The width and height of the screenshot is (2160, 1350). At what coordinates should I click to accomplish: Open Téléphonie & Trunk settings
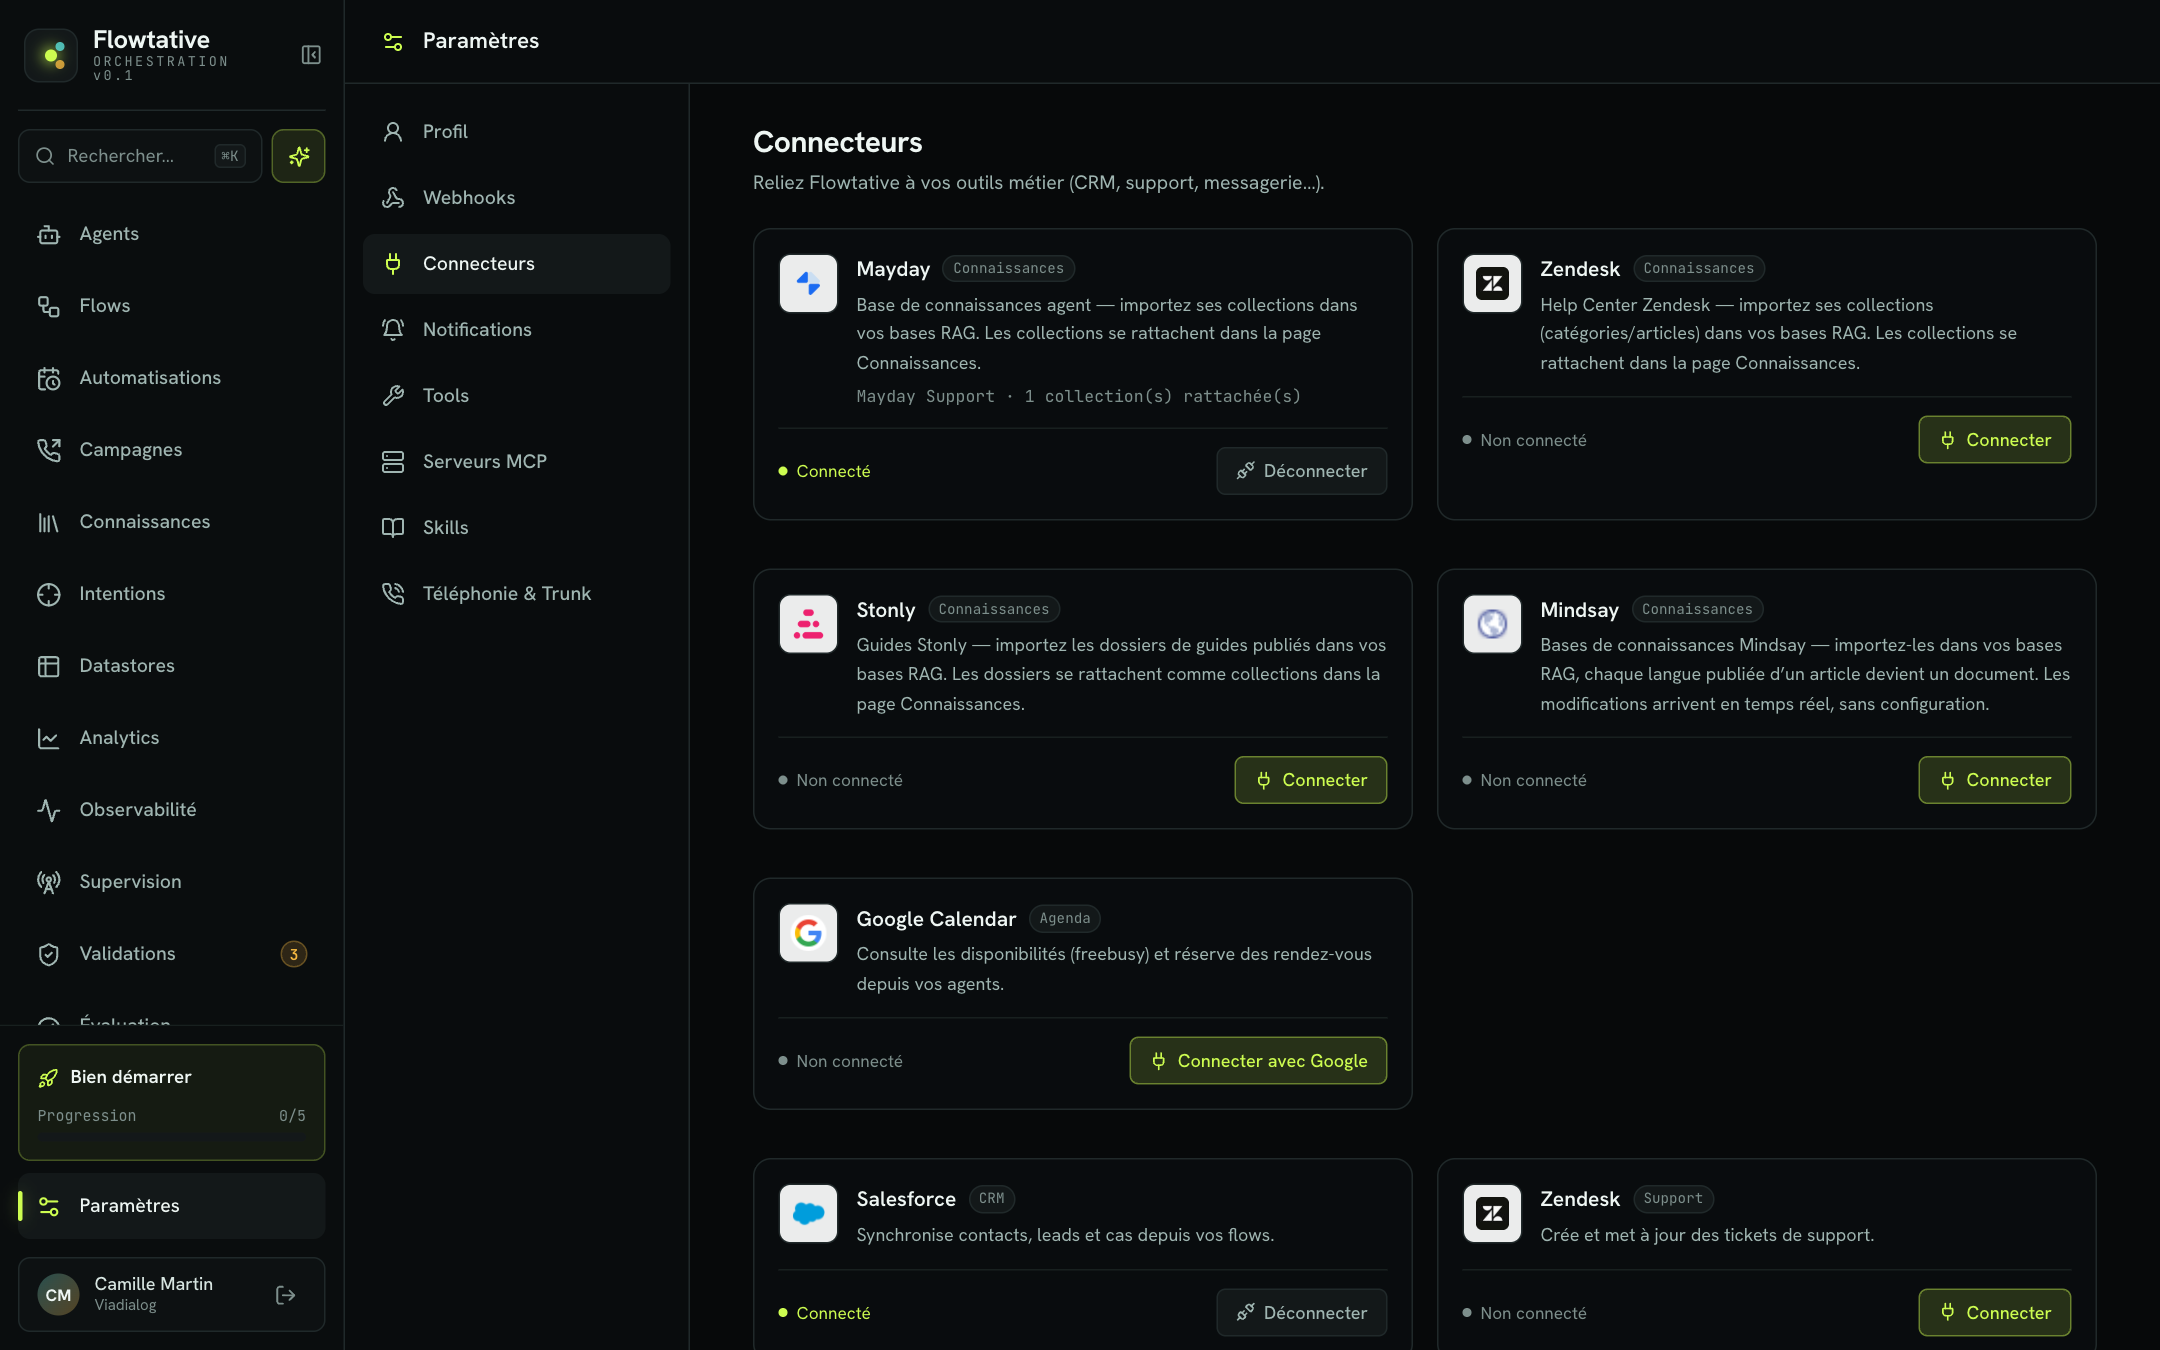tap(516, 594)
